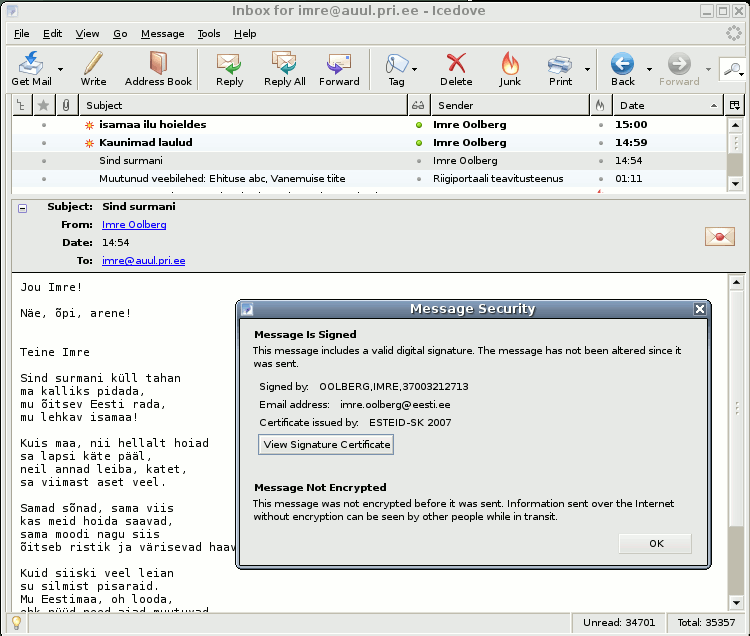Toggle star on isamaa ilu hoieldes row
Image resolution: width=750 pixels, height=636 pixels.
tap(44, 125)
